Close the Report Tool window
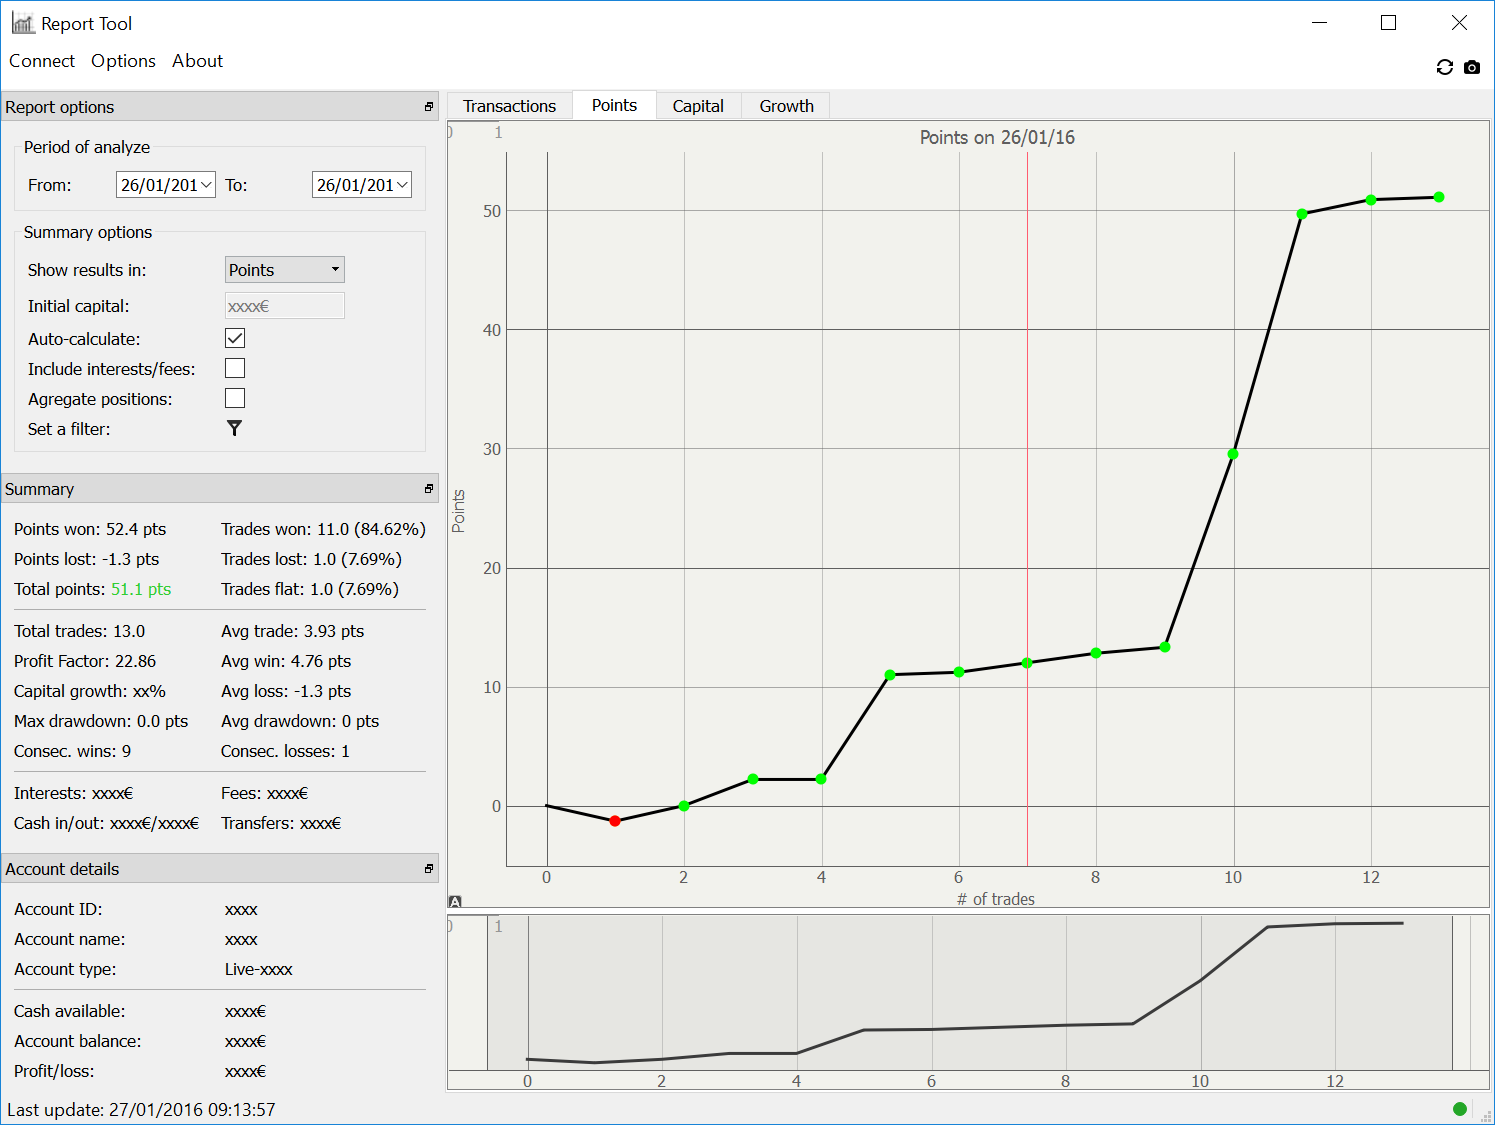This screenshot has width=1495, height=1125. coord(1459,23)
